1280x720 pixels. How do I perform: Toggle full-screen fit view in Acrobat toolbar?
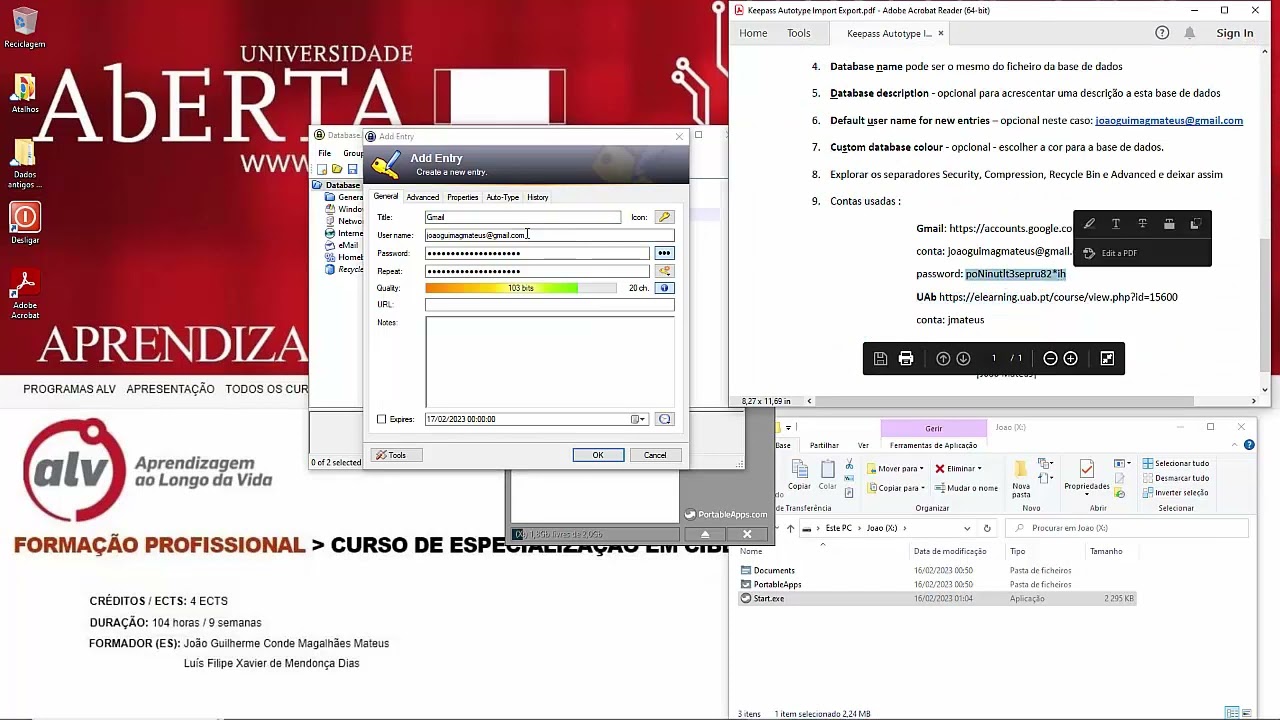click(x=1107, y=359)
